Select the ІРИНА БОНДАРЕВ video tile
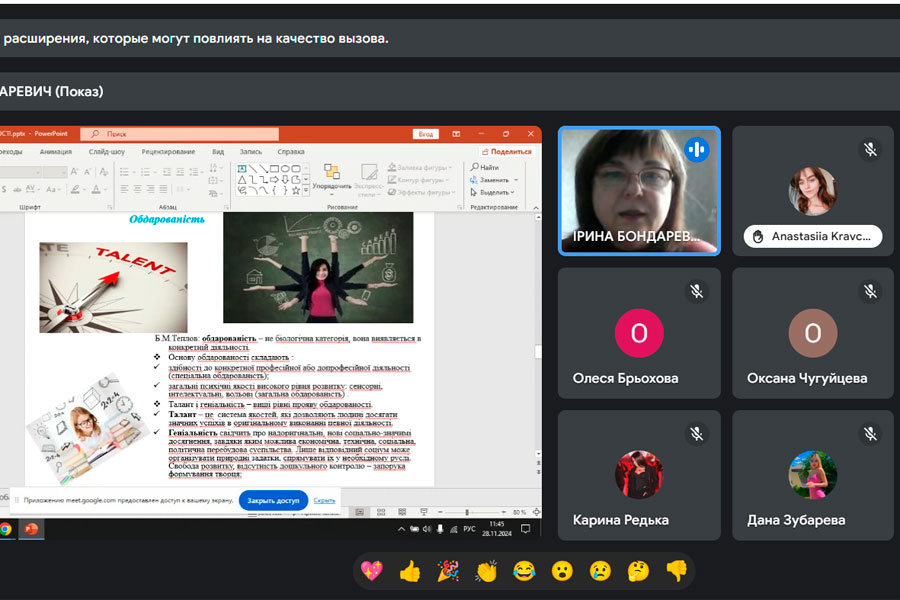This screenshot has width=900, height=600. (x=639, y=191)
